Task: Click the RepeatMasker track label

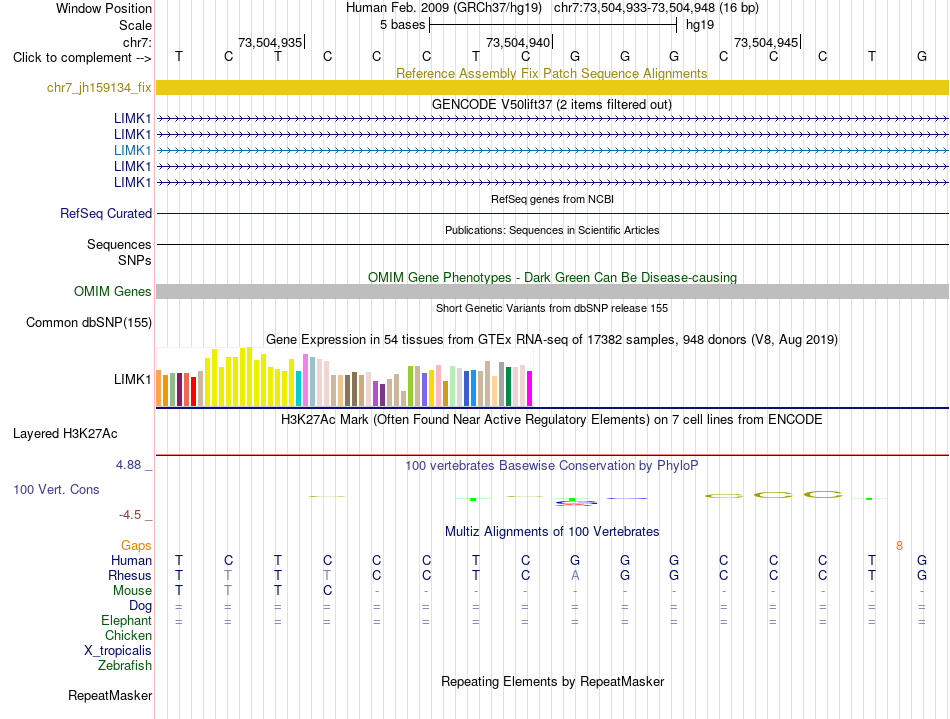Action: (x=110, y=695)
